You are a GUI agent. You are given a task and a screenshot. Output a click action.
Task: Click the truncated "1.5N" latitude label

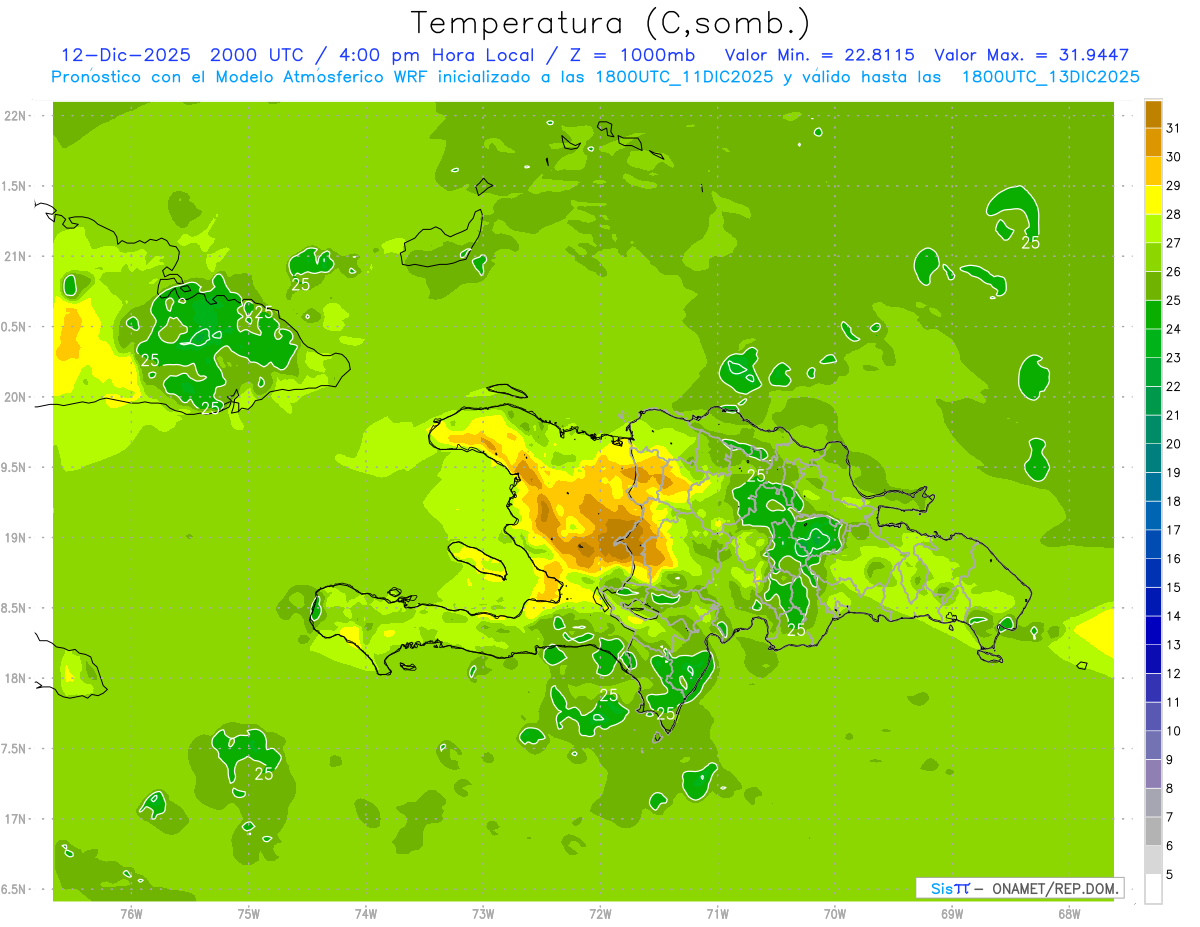pyautogui.click(x=14, y=186)
